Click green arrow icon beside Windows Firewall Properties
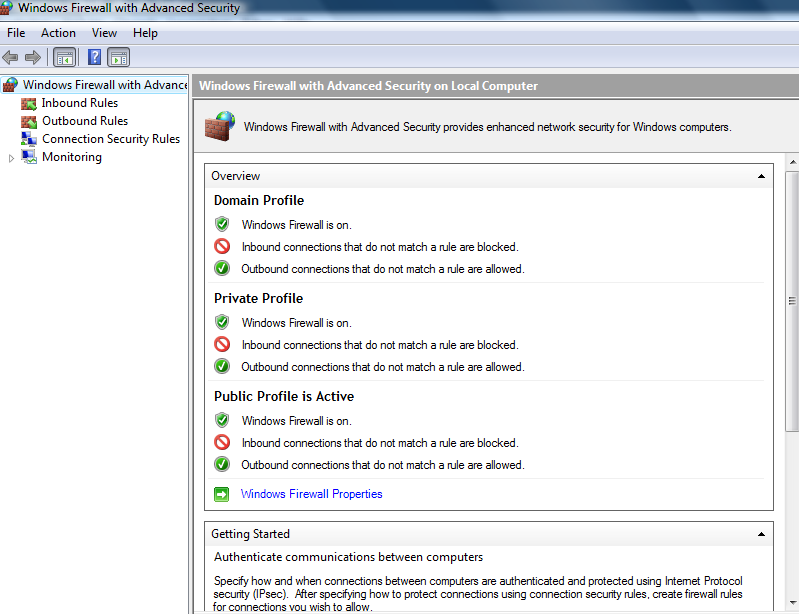 pyautogui.click(x=222, y=494)
